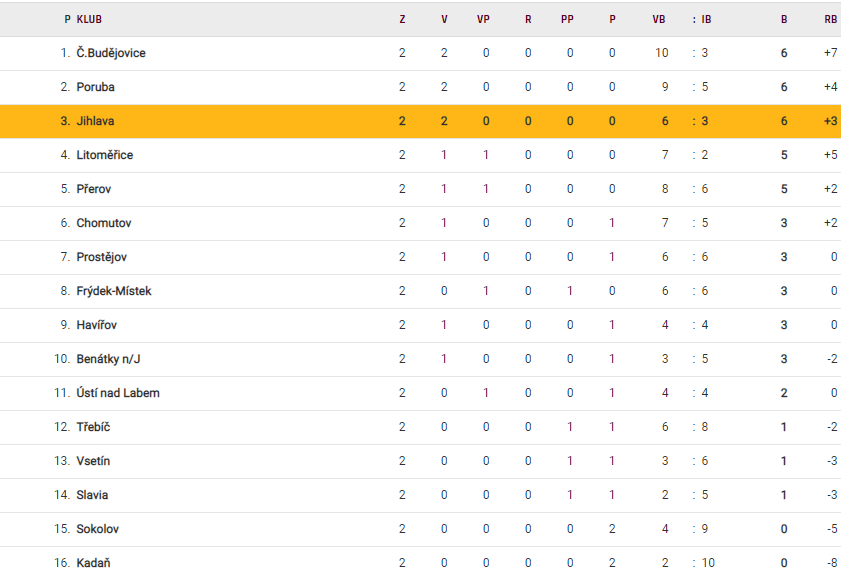
Task: Select the Havířov team name
Action: pyautogui.click(x=99, y=325)
